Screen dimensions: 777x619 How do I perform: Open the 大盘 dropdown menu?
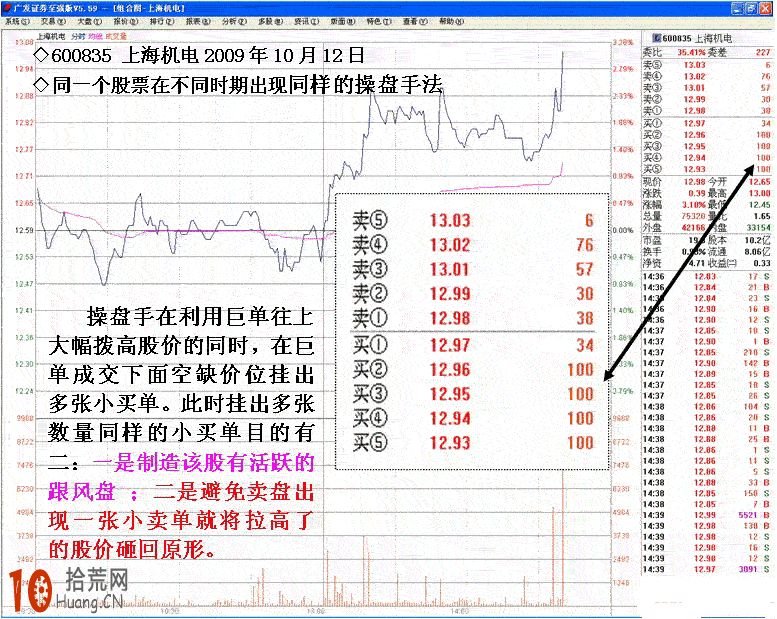click(87, 20)
